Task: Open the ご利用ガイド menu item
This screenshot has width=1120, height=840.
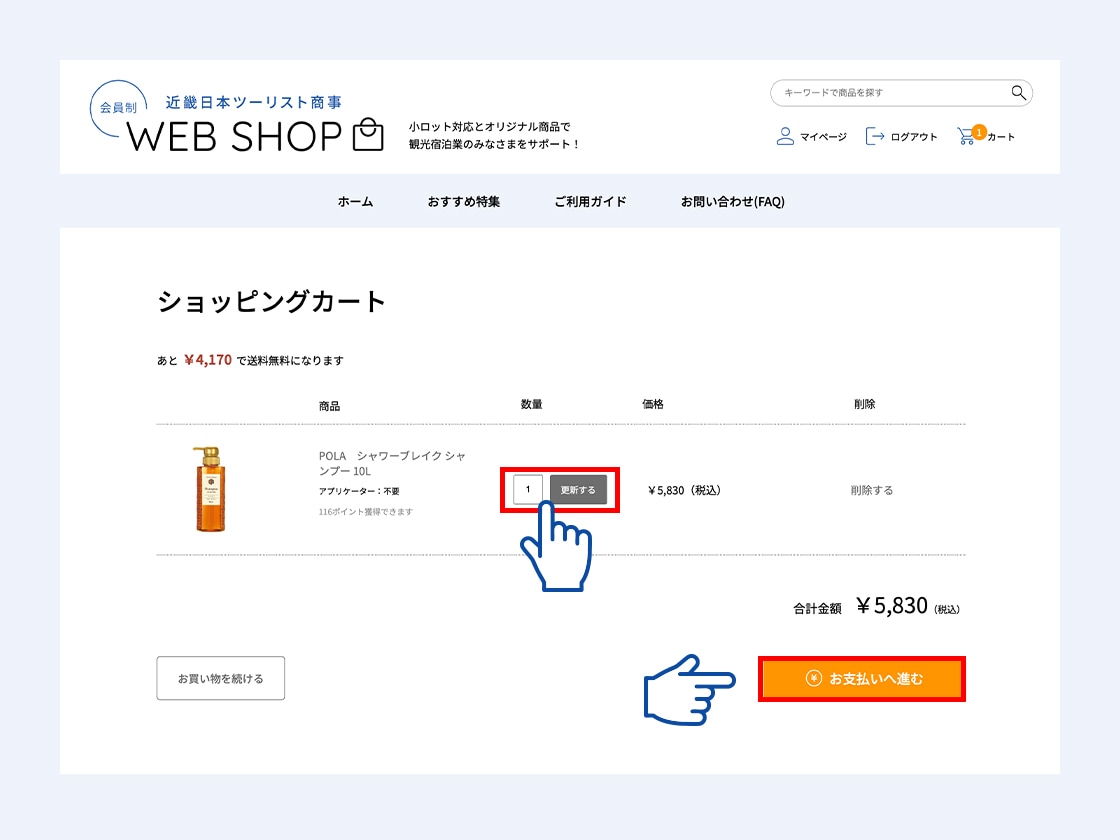Action: pyautogui.click(x=590, y=201)
